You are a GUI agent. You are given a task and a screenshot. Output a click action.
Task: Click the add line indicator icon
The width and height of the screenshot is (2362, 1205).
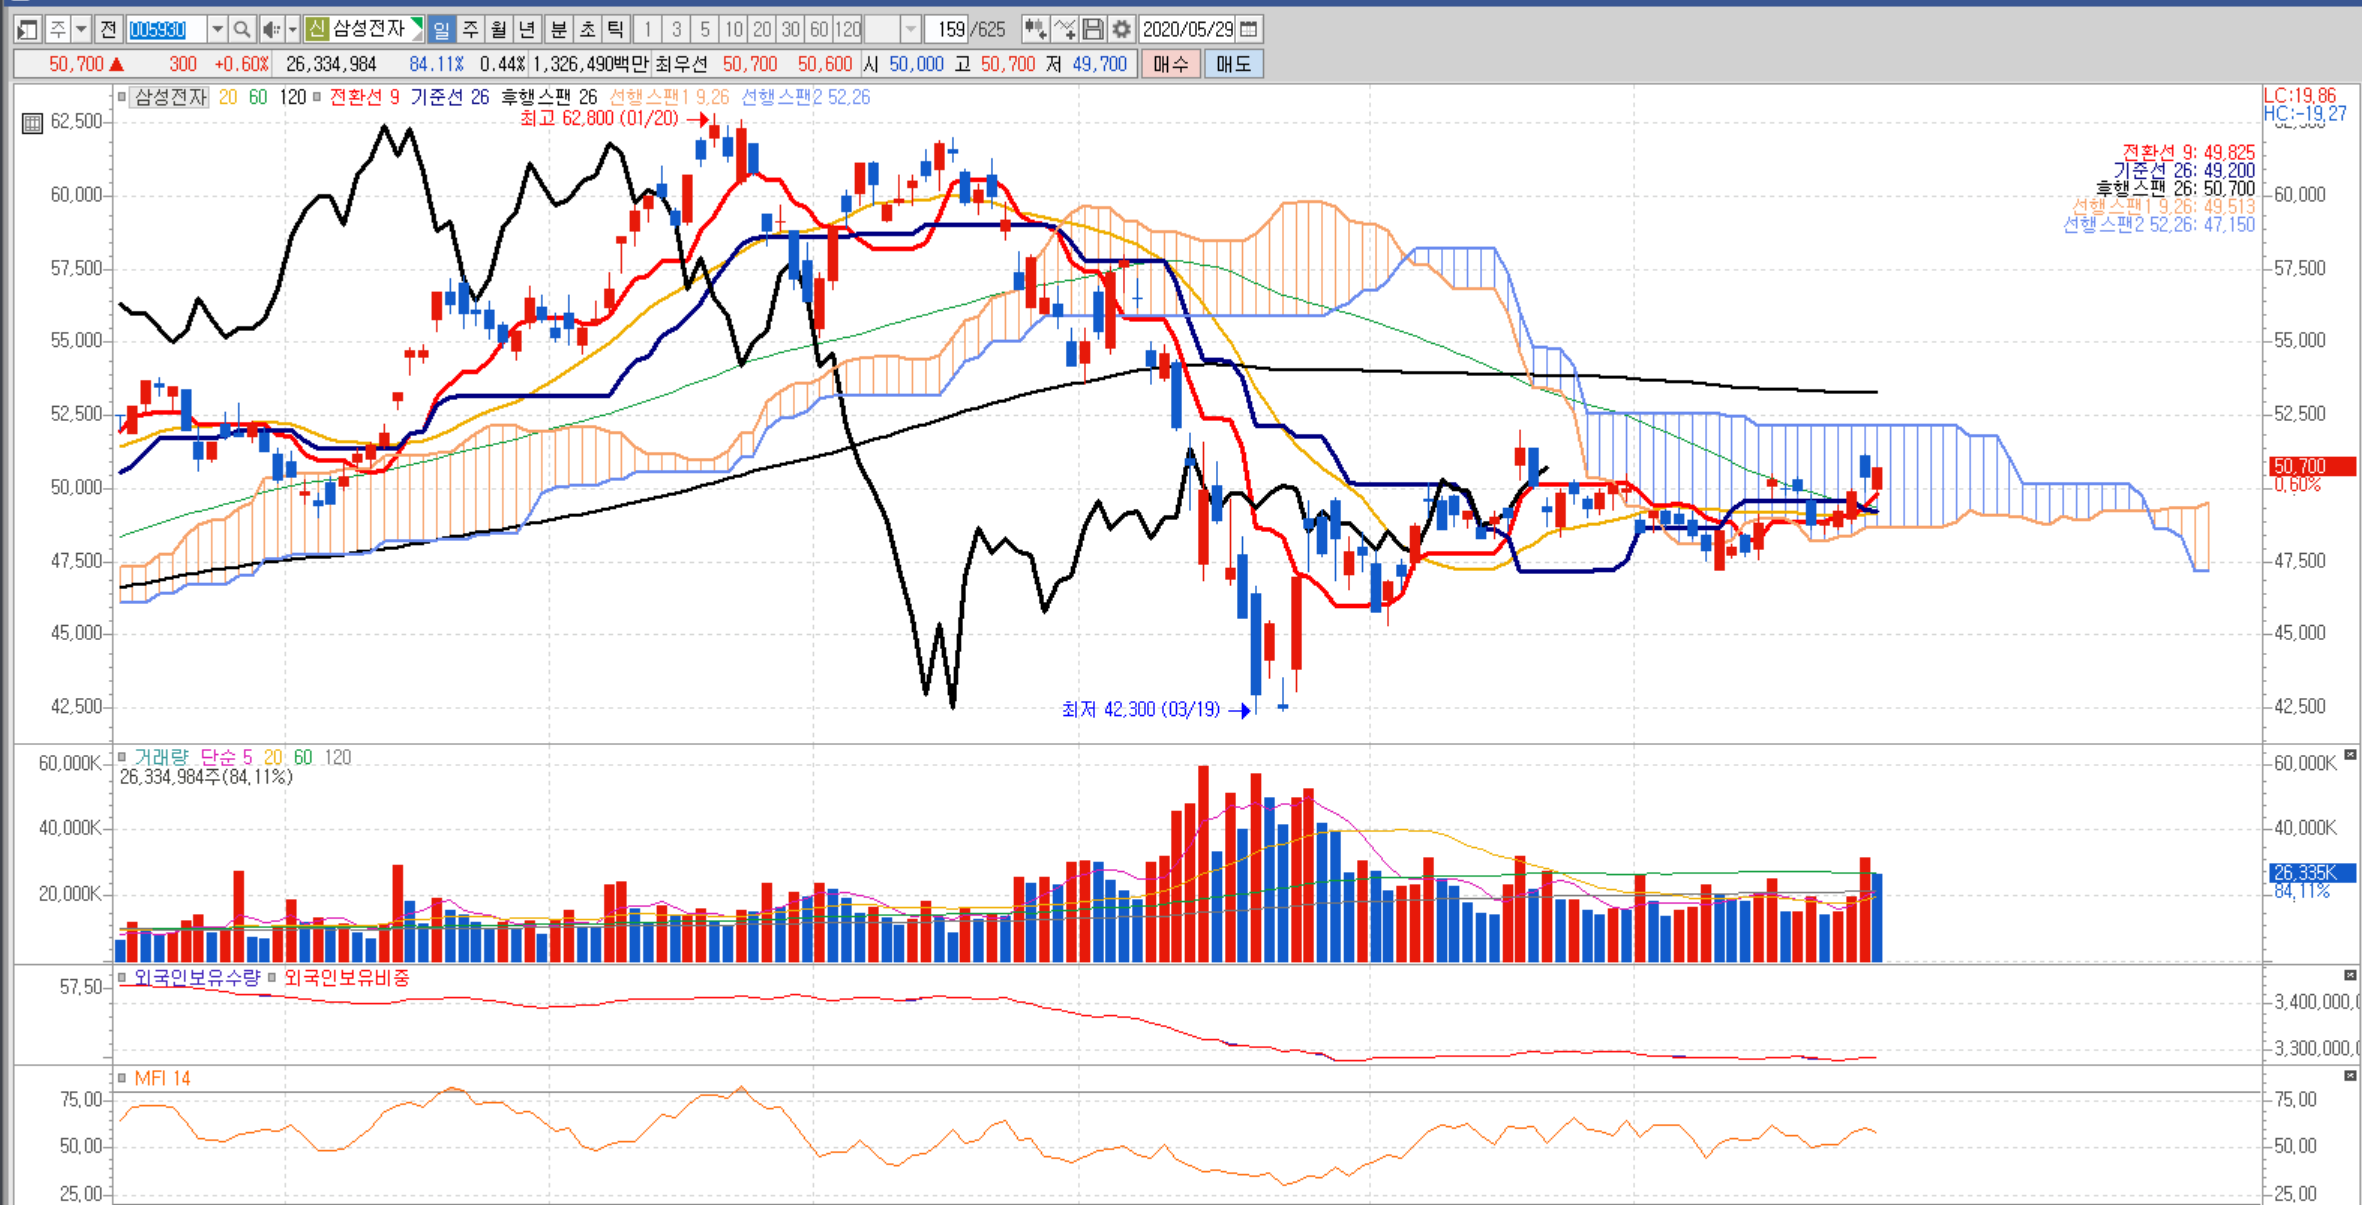coord(1065,30)
